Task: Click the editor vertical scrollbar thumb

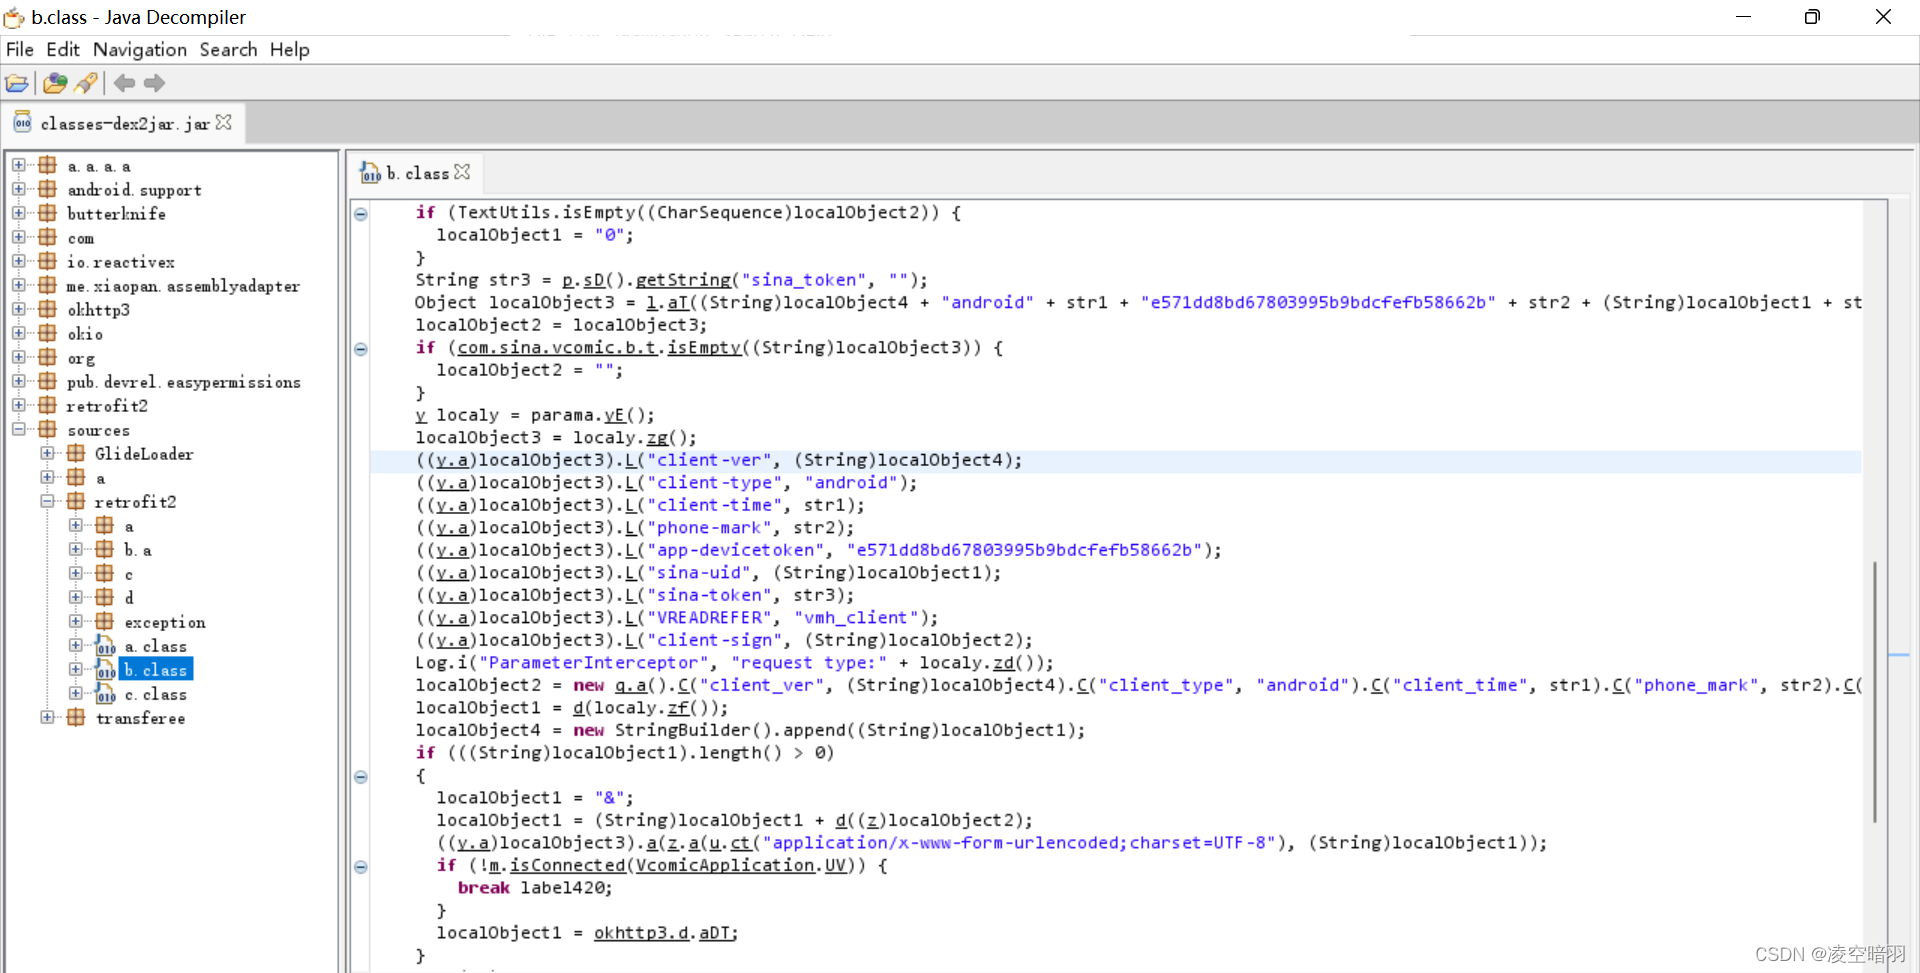Action: coord(1874,691)
